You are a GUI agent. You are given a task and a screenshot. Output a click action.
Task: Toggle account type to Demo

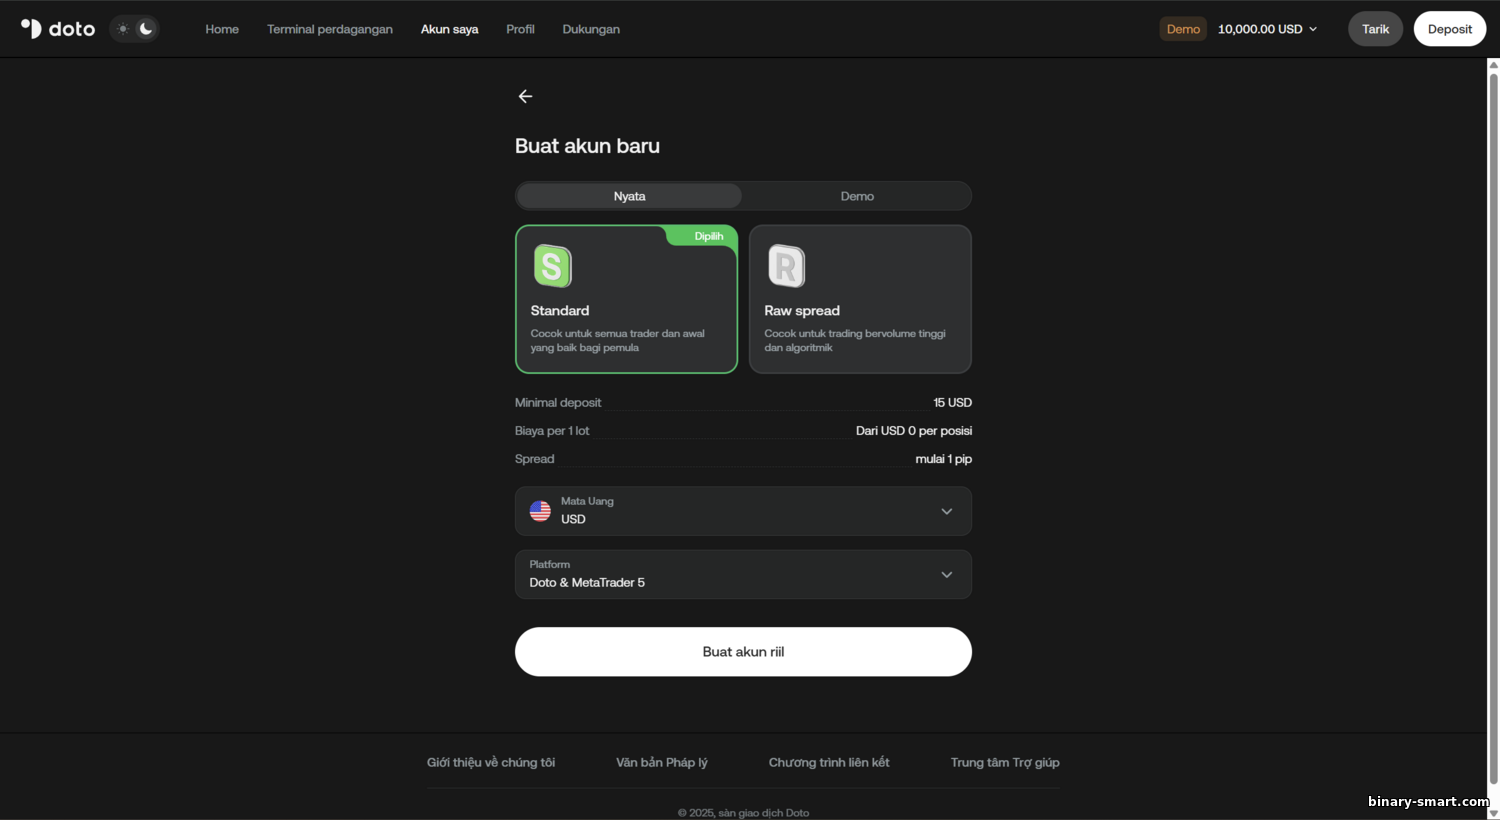pyautogui.click(x=857, y=196)
